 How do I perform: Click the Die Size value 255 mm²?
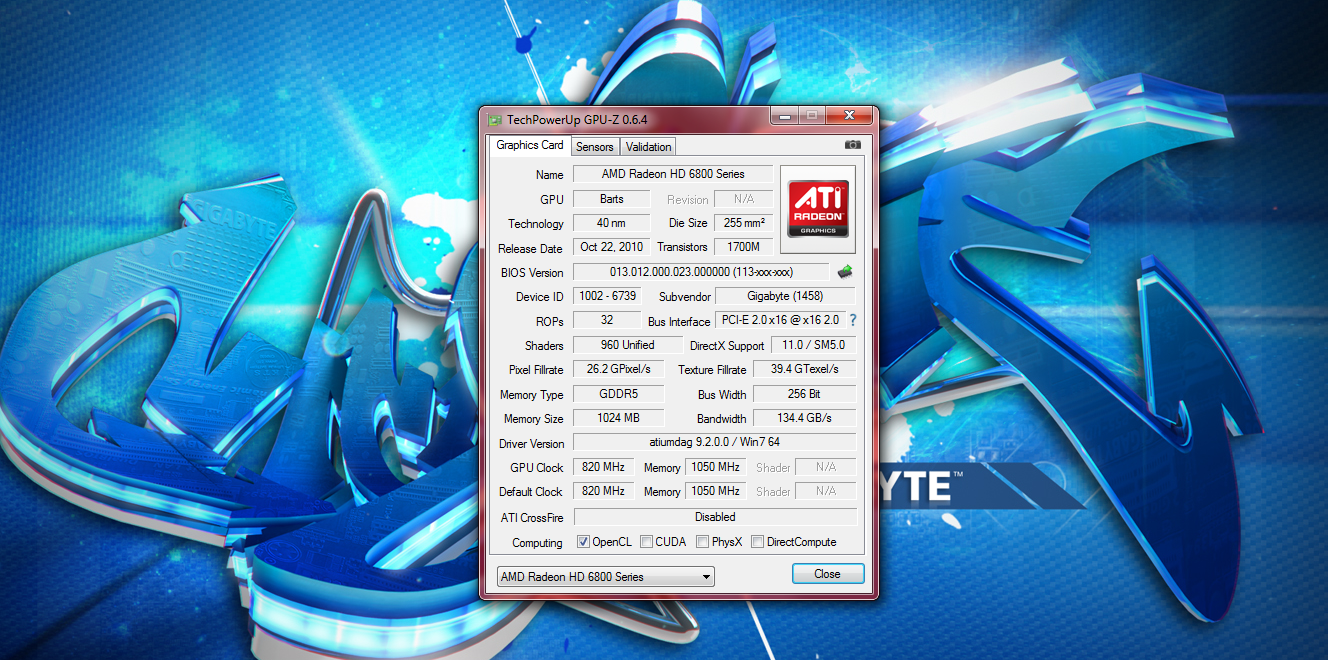[x=744, y=223]
